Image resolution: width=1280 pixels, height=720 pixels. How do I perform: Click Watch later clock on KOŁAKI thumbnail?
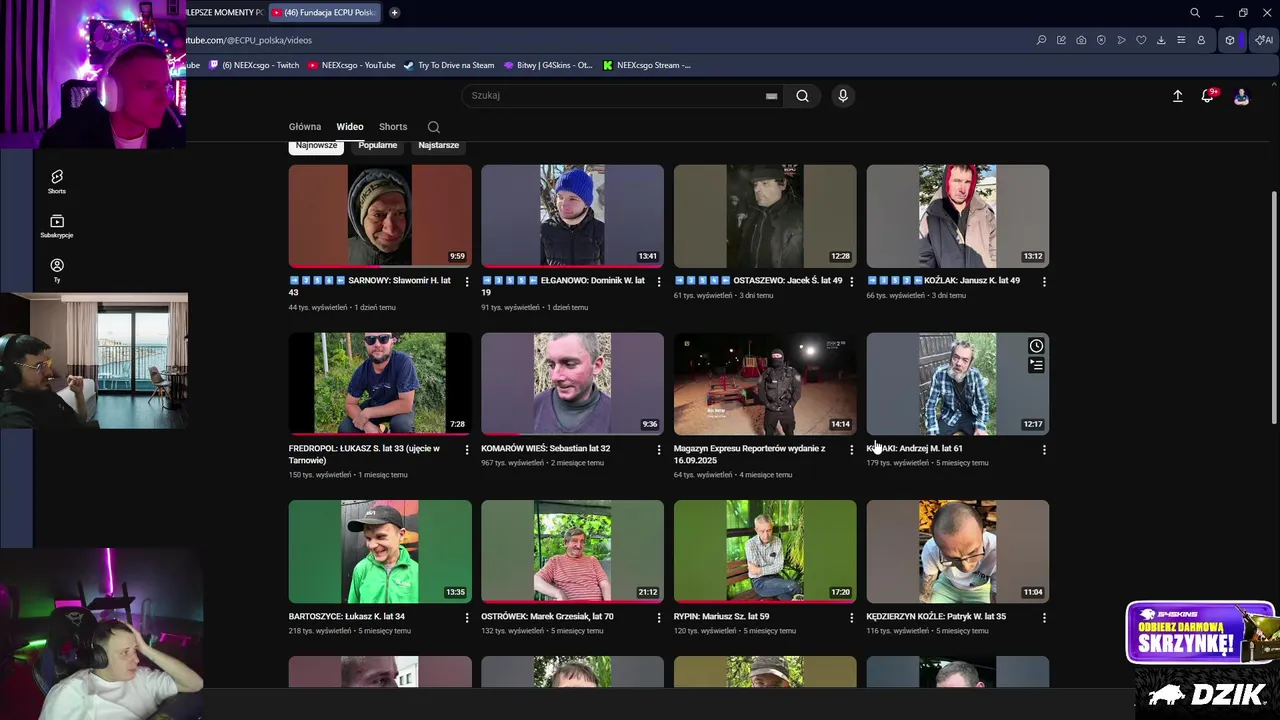(1036, 346)
